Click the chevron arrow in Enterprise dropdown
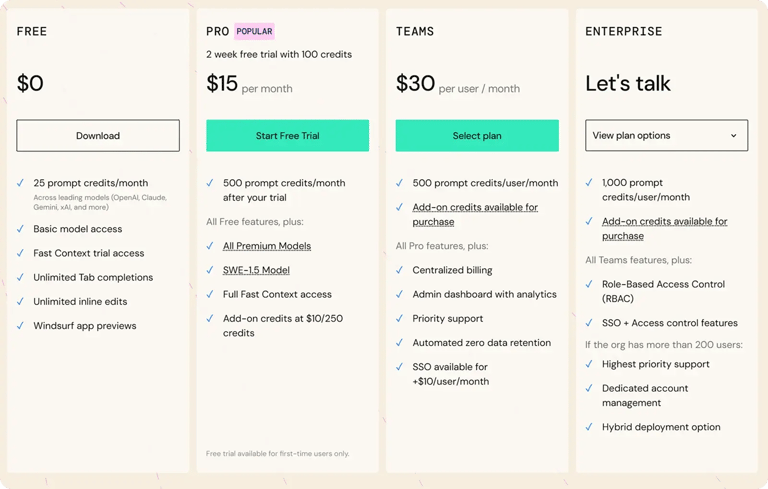 tap(733, 136)
